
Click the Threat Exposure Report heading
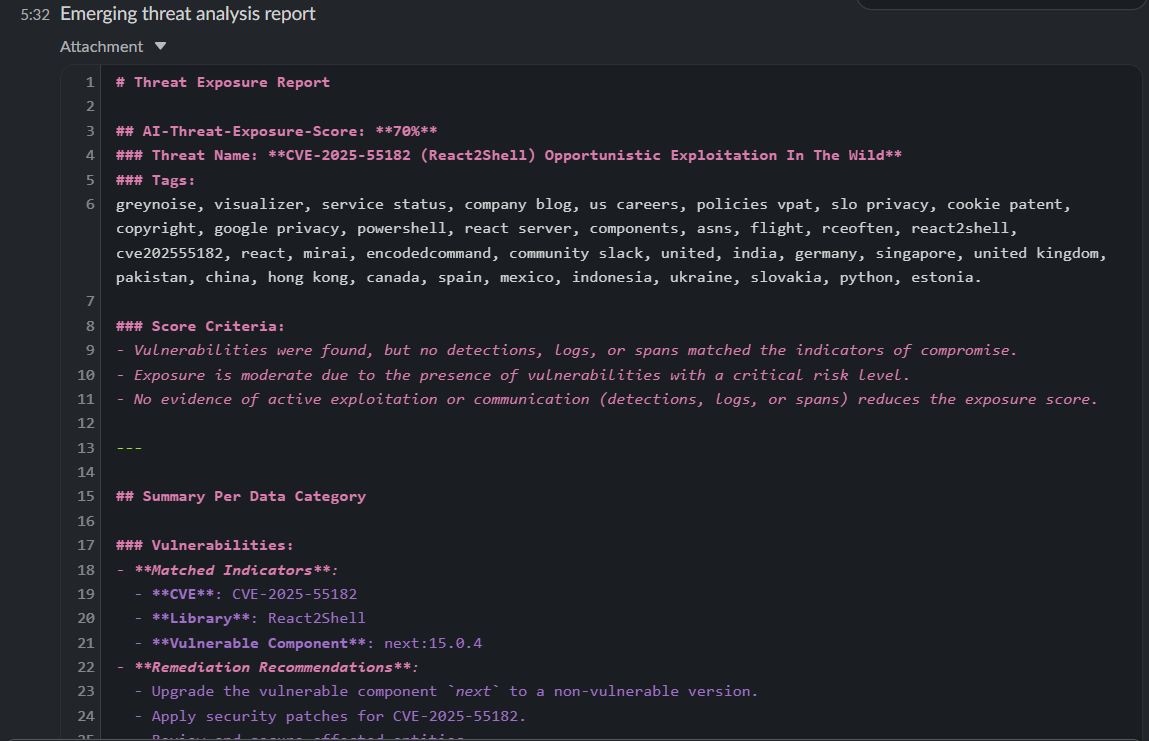pyautogui.click(x=223, y=82)
